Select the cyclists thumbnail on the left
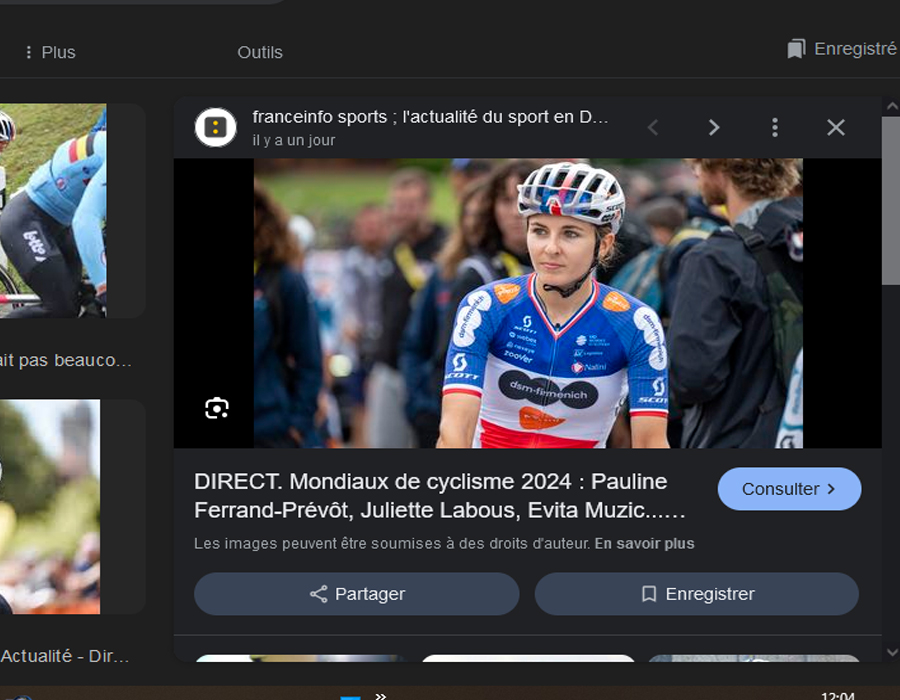Viewport: 900px width, 700px height. click(x=52, y=208)
